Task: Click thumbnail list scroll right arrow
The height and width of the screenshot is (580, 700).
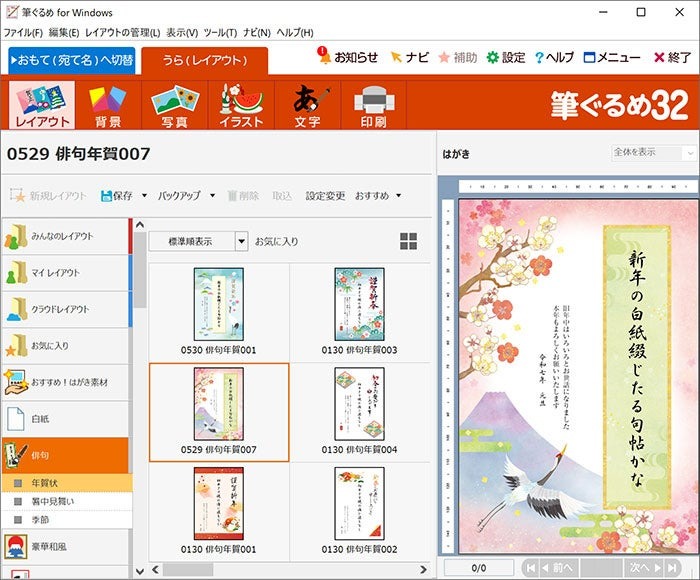Action: coord(423,570)
